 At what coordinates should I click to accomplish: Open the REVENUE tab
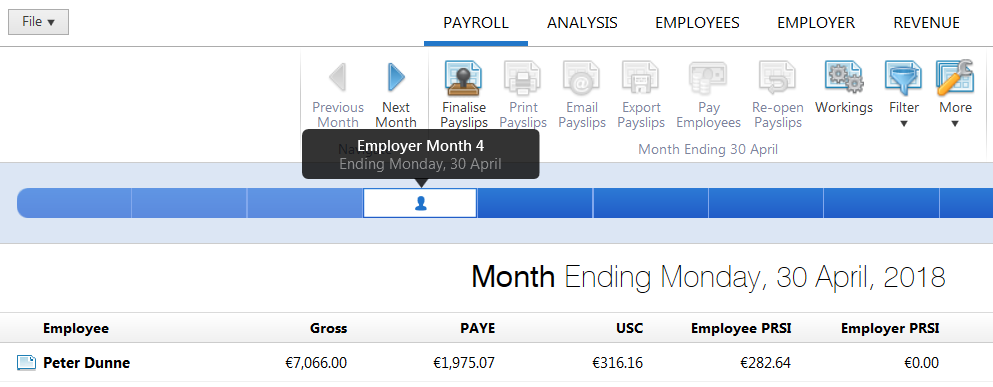point(927,23)
